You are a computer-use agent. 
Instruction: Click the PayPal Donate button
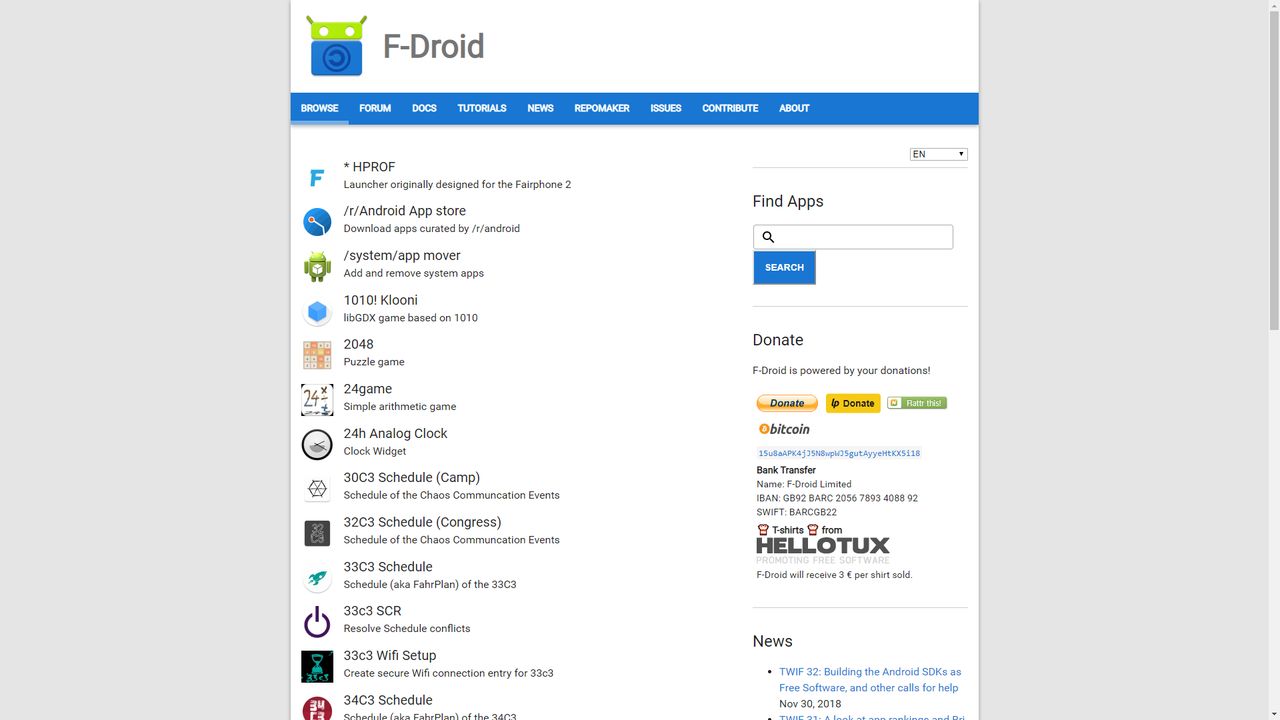coord(787,403)
